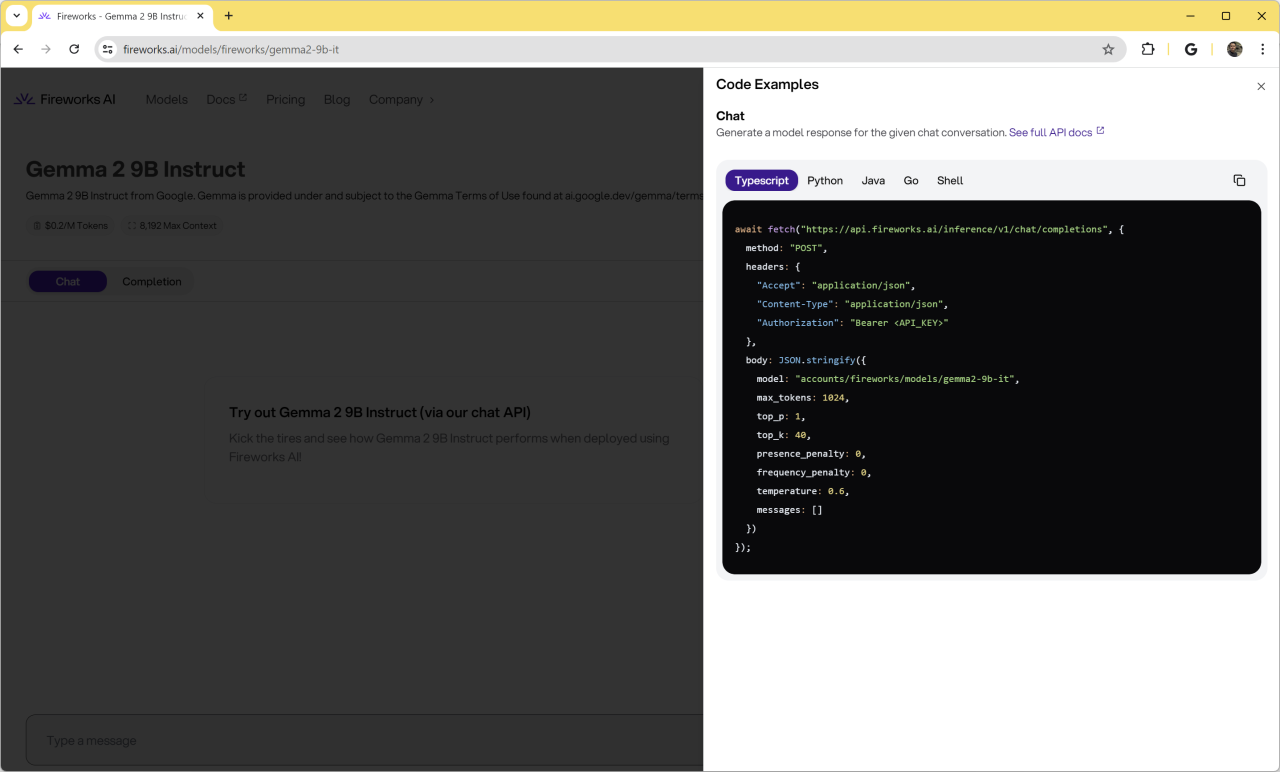Click the messages: [] line
Image resolution: width=1280 pixels, height=772 pixels.
790,510
